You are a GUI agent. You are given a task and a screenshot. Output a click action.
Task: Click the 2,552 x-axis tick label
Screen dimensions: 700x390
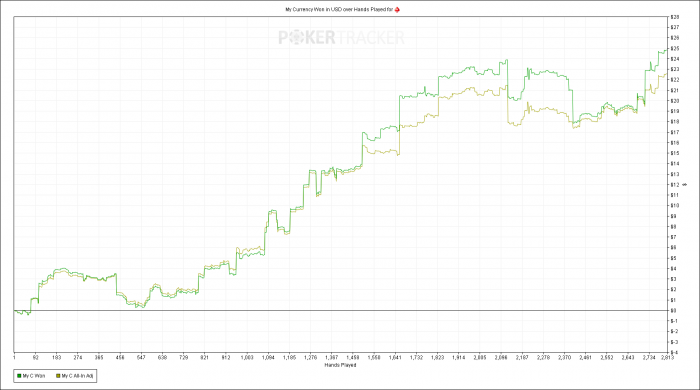click(x=607, y=357)
